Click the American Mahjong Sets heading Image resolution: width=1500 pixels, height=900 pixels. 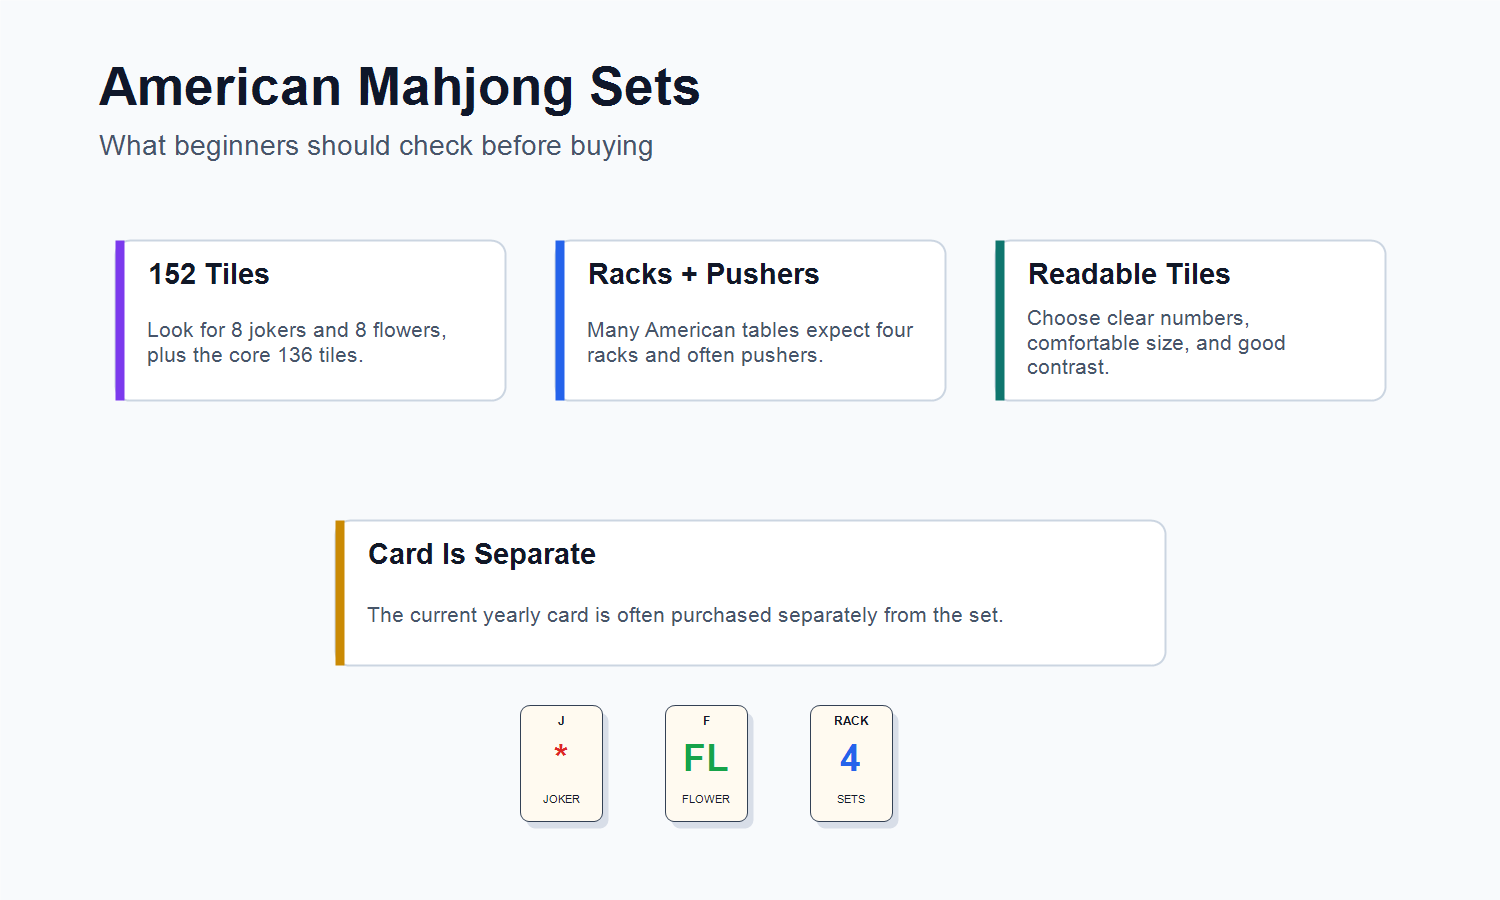[x=400, y=87]
